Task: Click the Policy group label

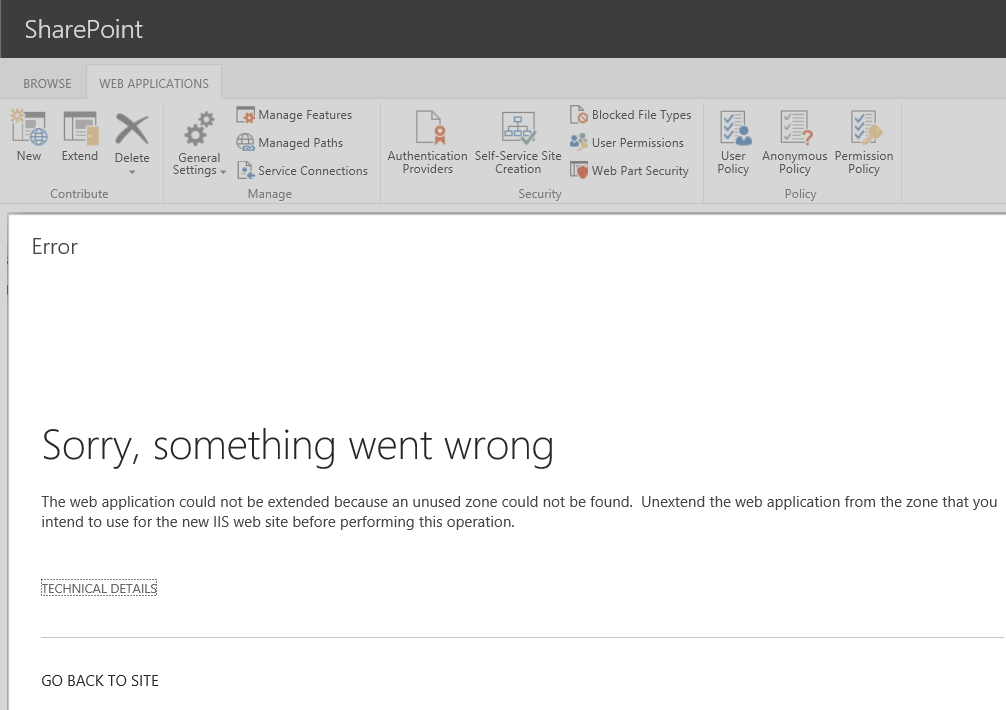Action: pyautogui.click(x=800, y=194)
